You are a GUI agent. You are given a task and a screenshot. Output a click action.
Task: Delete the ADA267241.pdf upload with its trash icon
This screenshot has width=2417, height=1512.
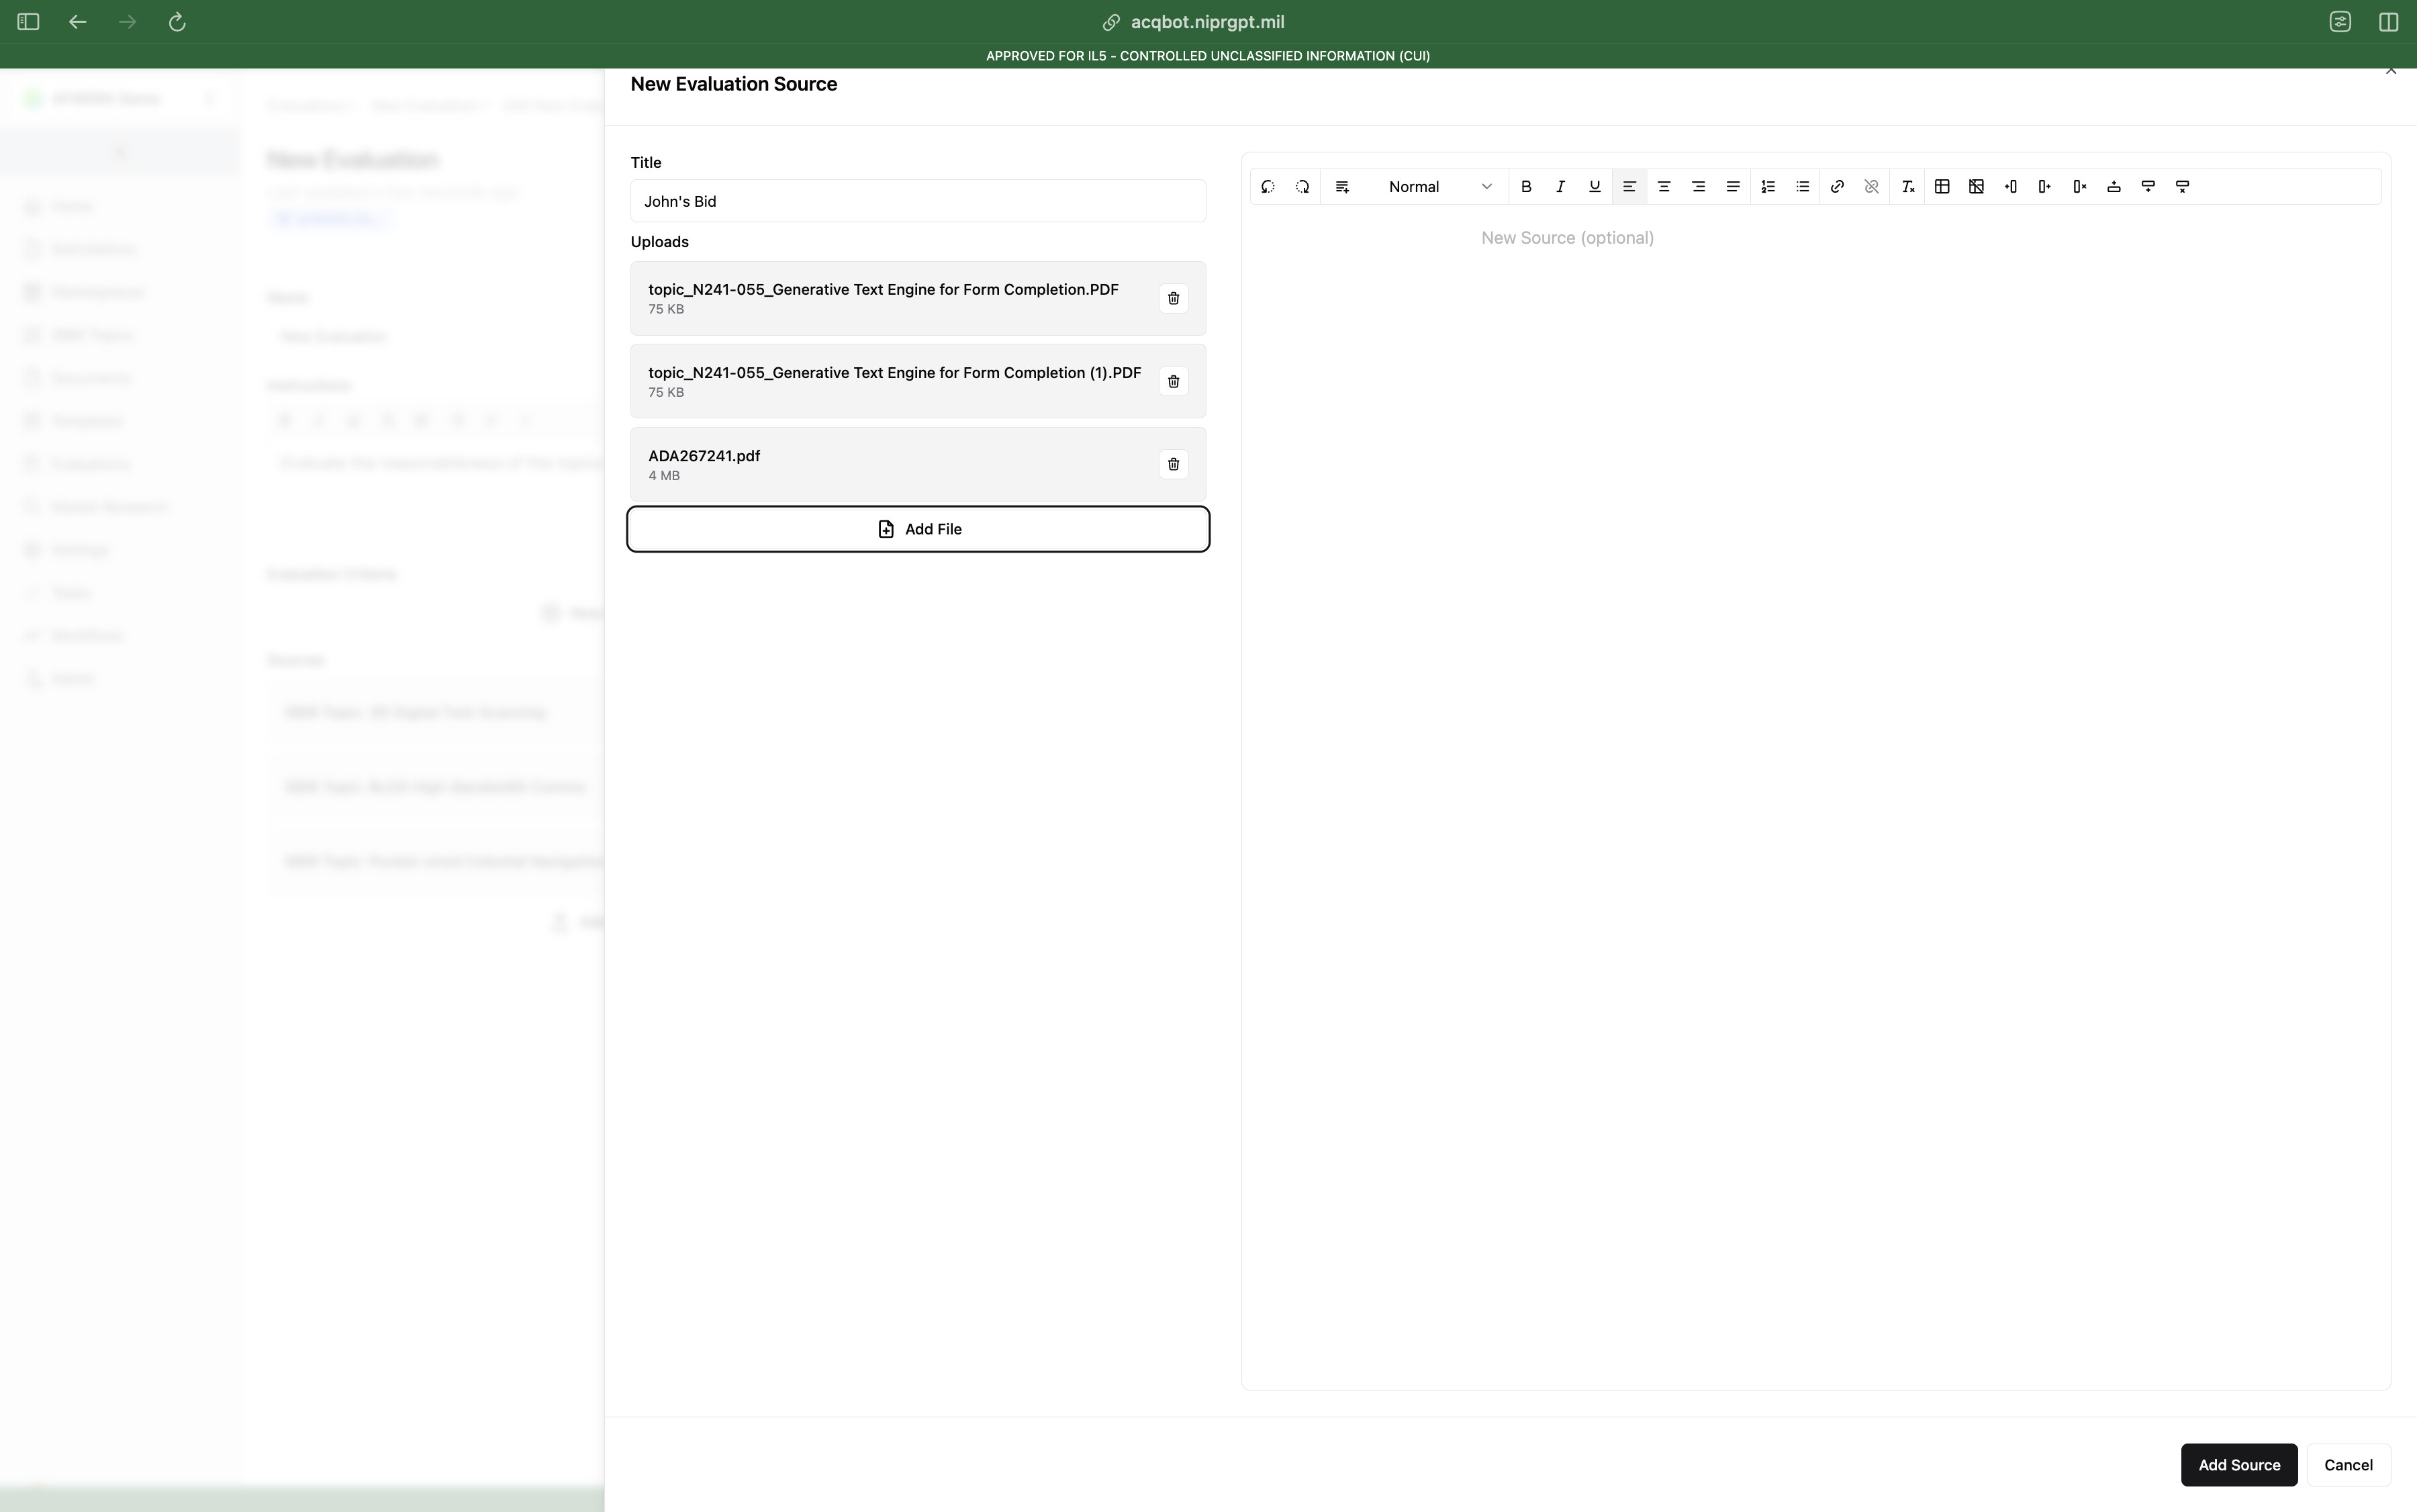[1174, 464]
